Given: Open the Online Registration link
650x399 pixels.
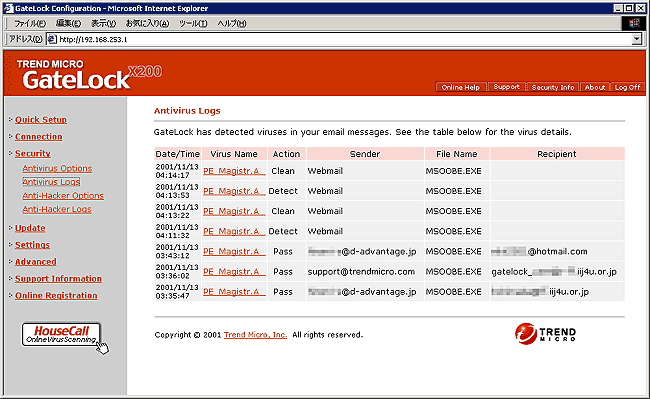Looking at the screenshot, I should coord(56,295).
